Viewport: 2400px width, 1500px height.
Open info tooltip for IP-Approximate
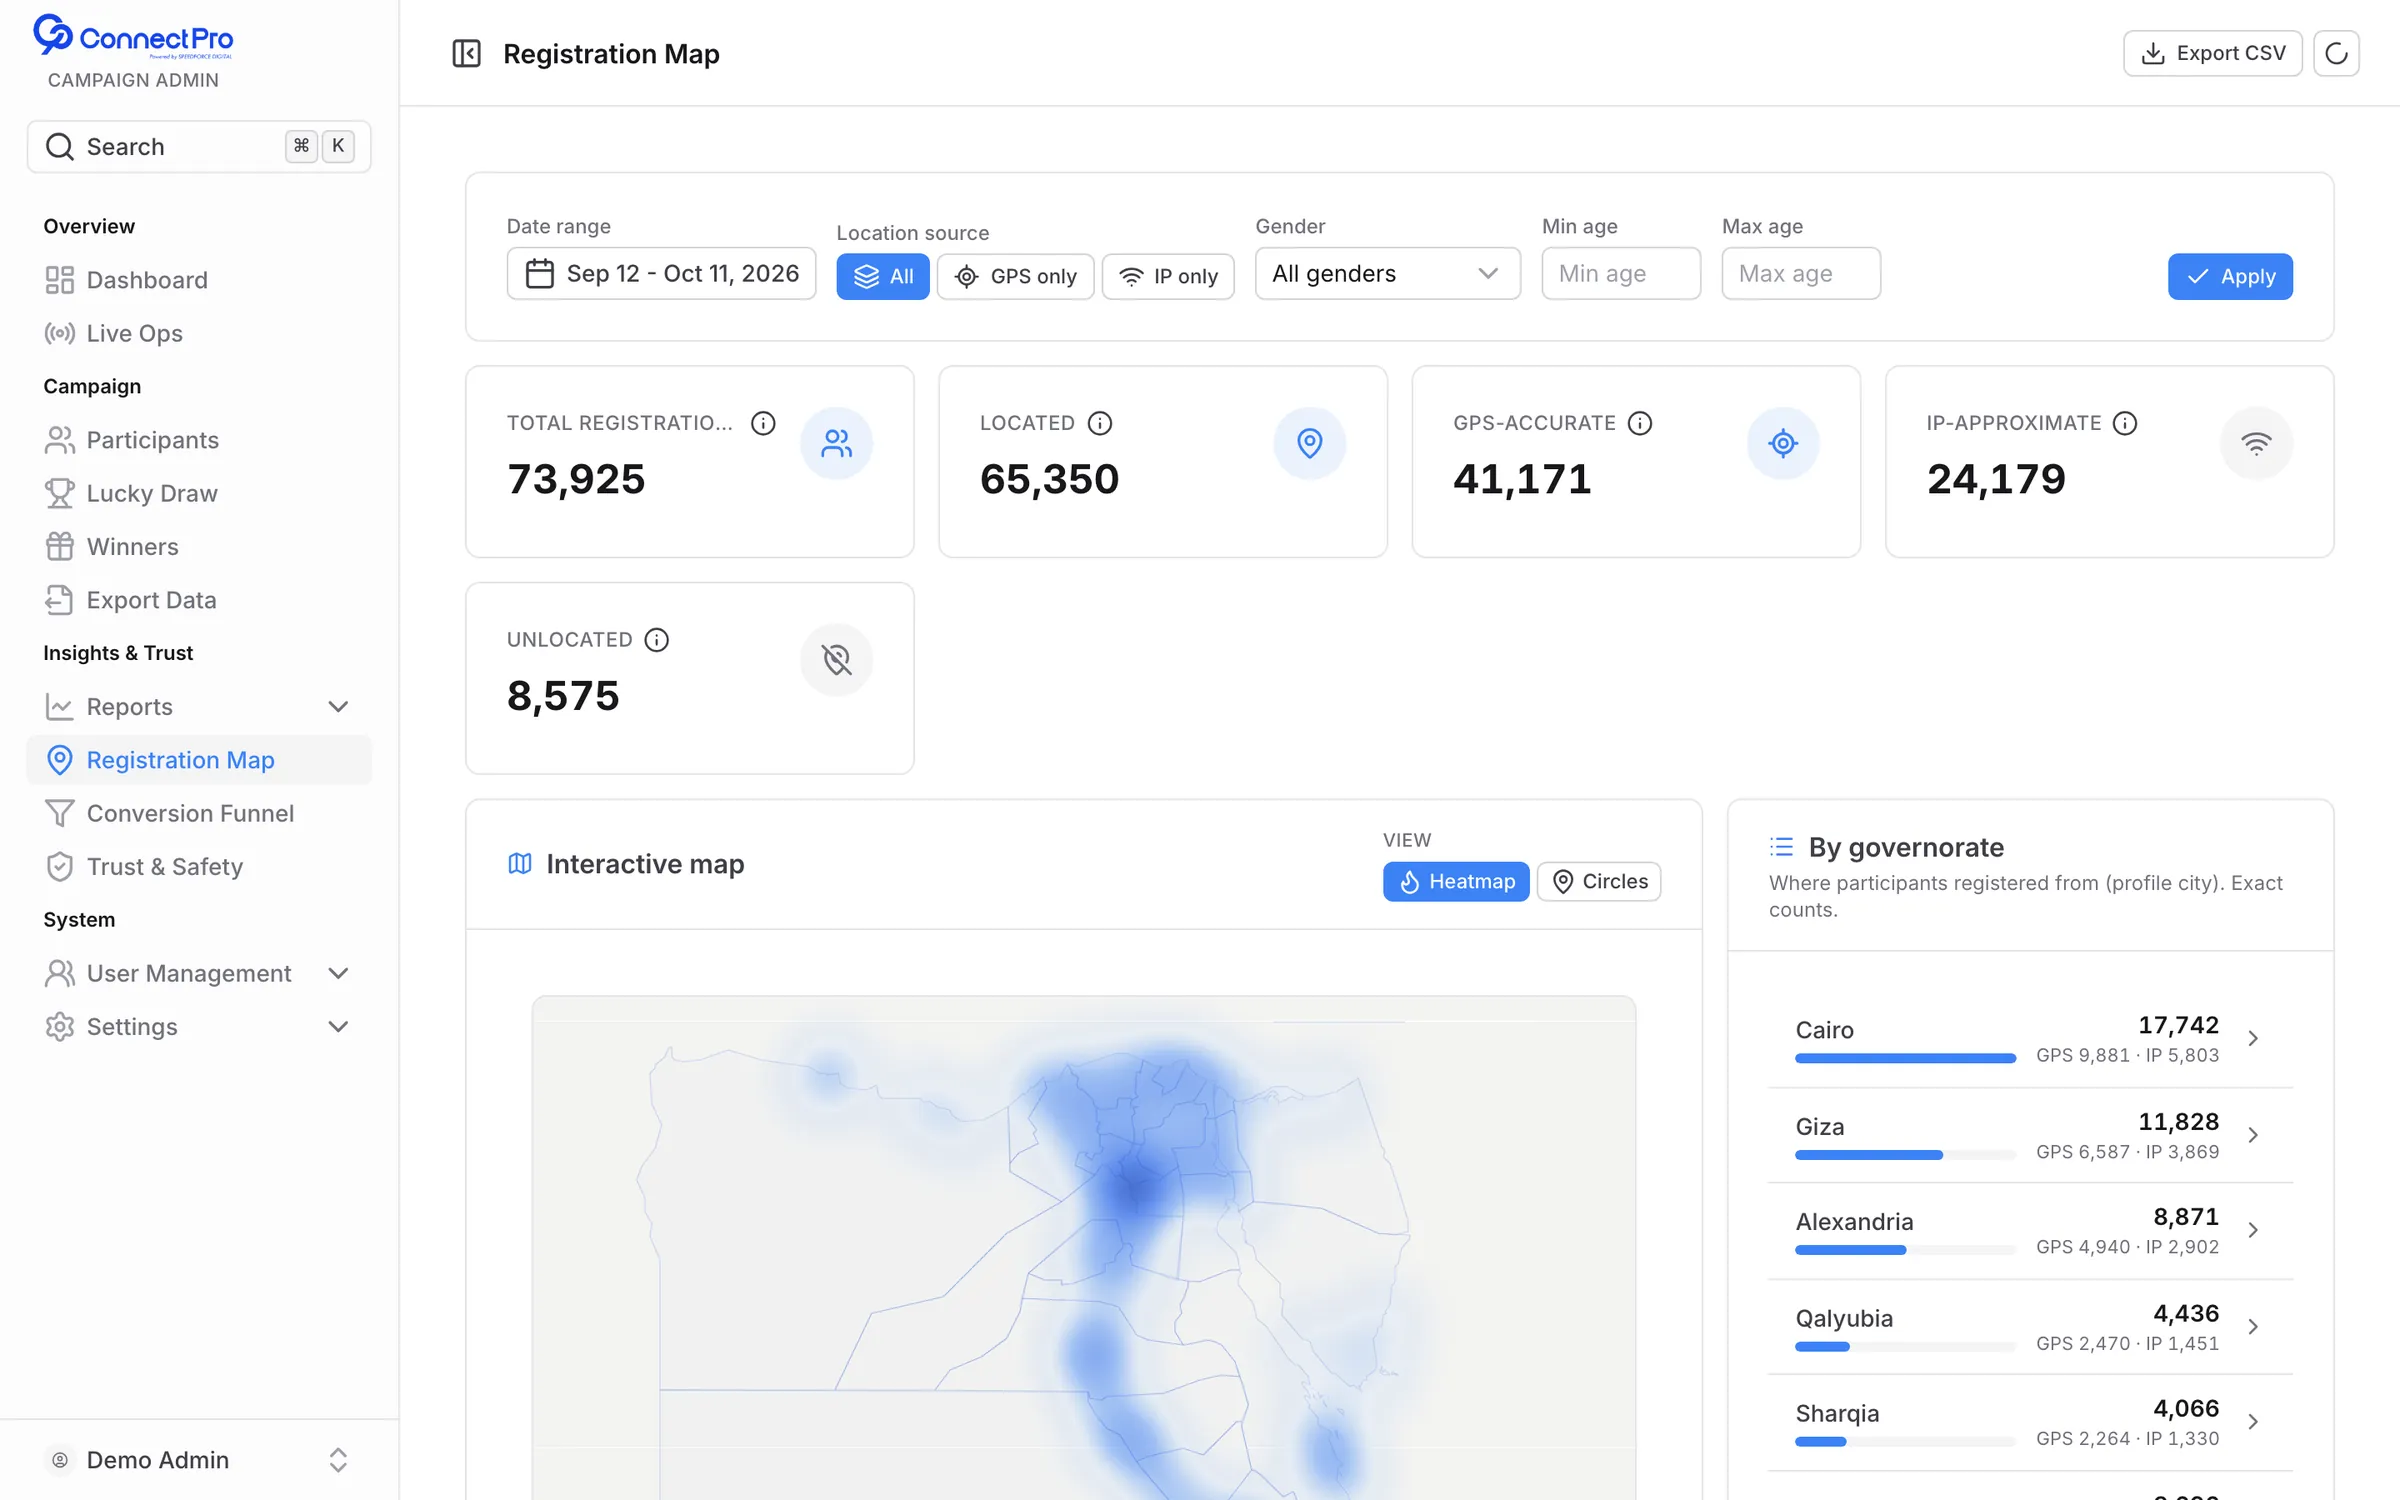coord(2125,423)
